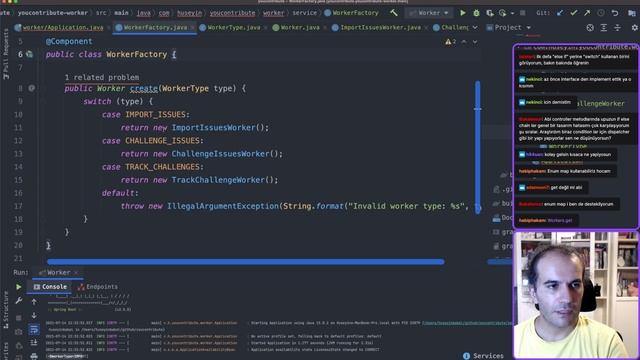Click WorkerFactory in the navigation bar
Image resolution: width=640 pixels, height=360 pixels.
point(351,13)
